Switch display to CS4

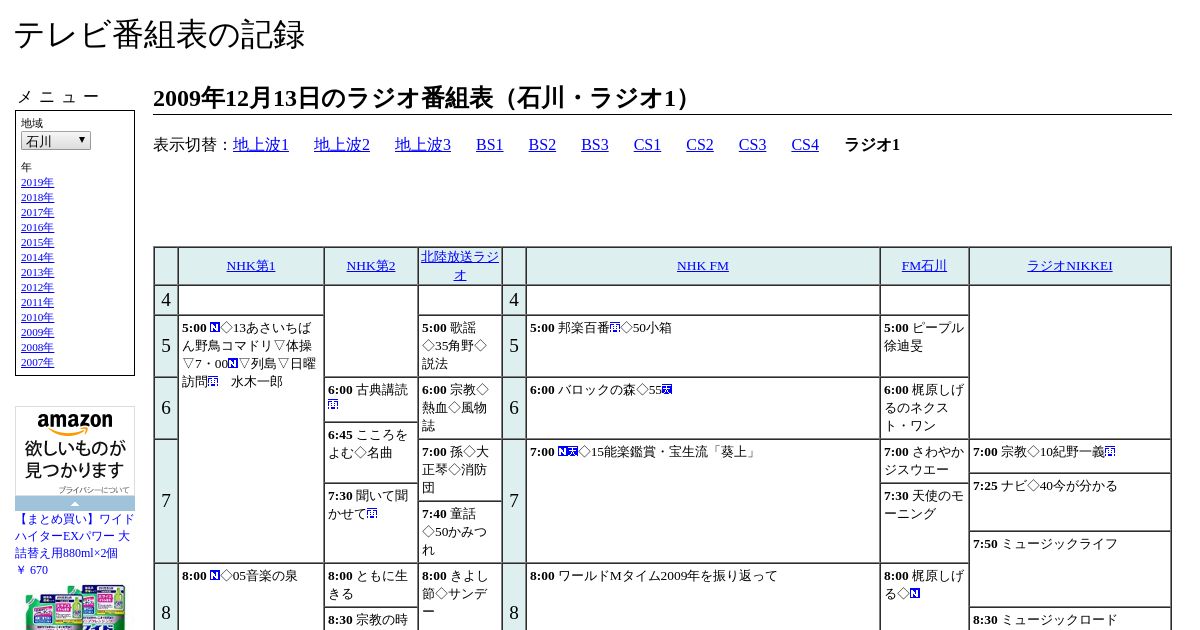click(805, 145)
